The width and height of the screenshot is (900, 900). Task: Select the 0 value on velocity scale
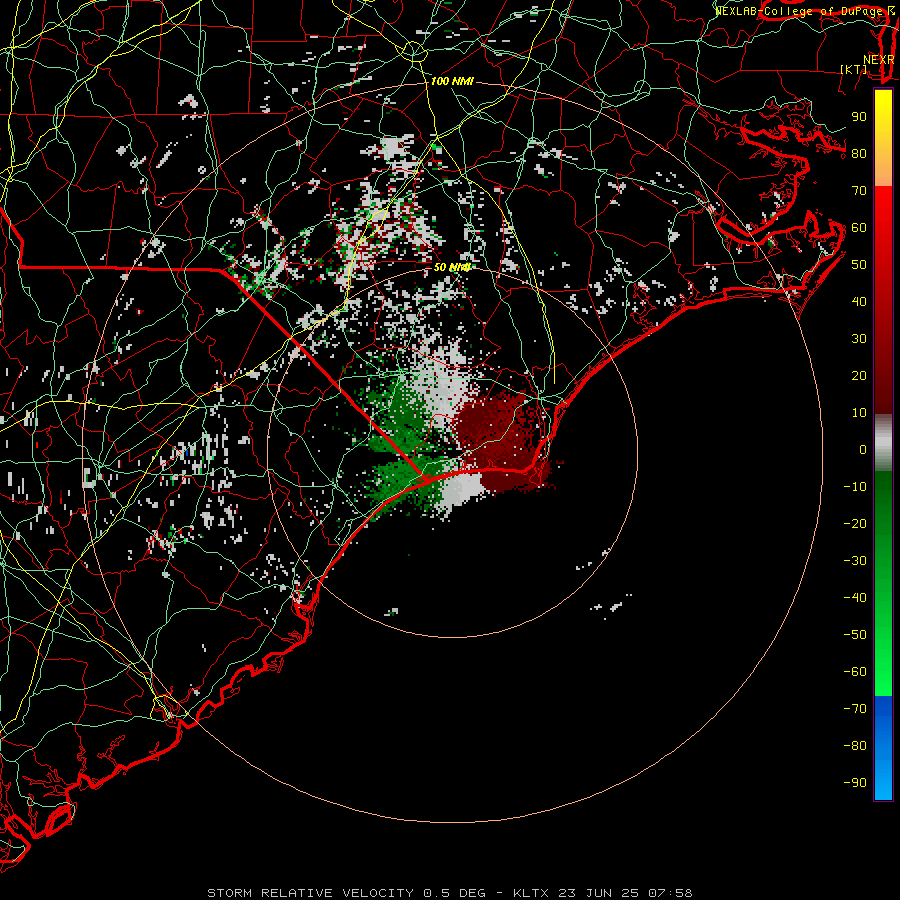(x=863, y=449)
